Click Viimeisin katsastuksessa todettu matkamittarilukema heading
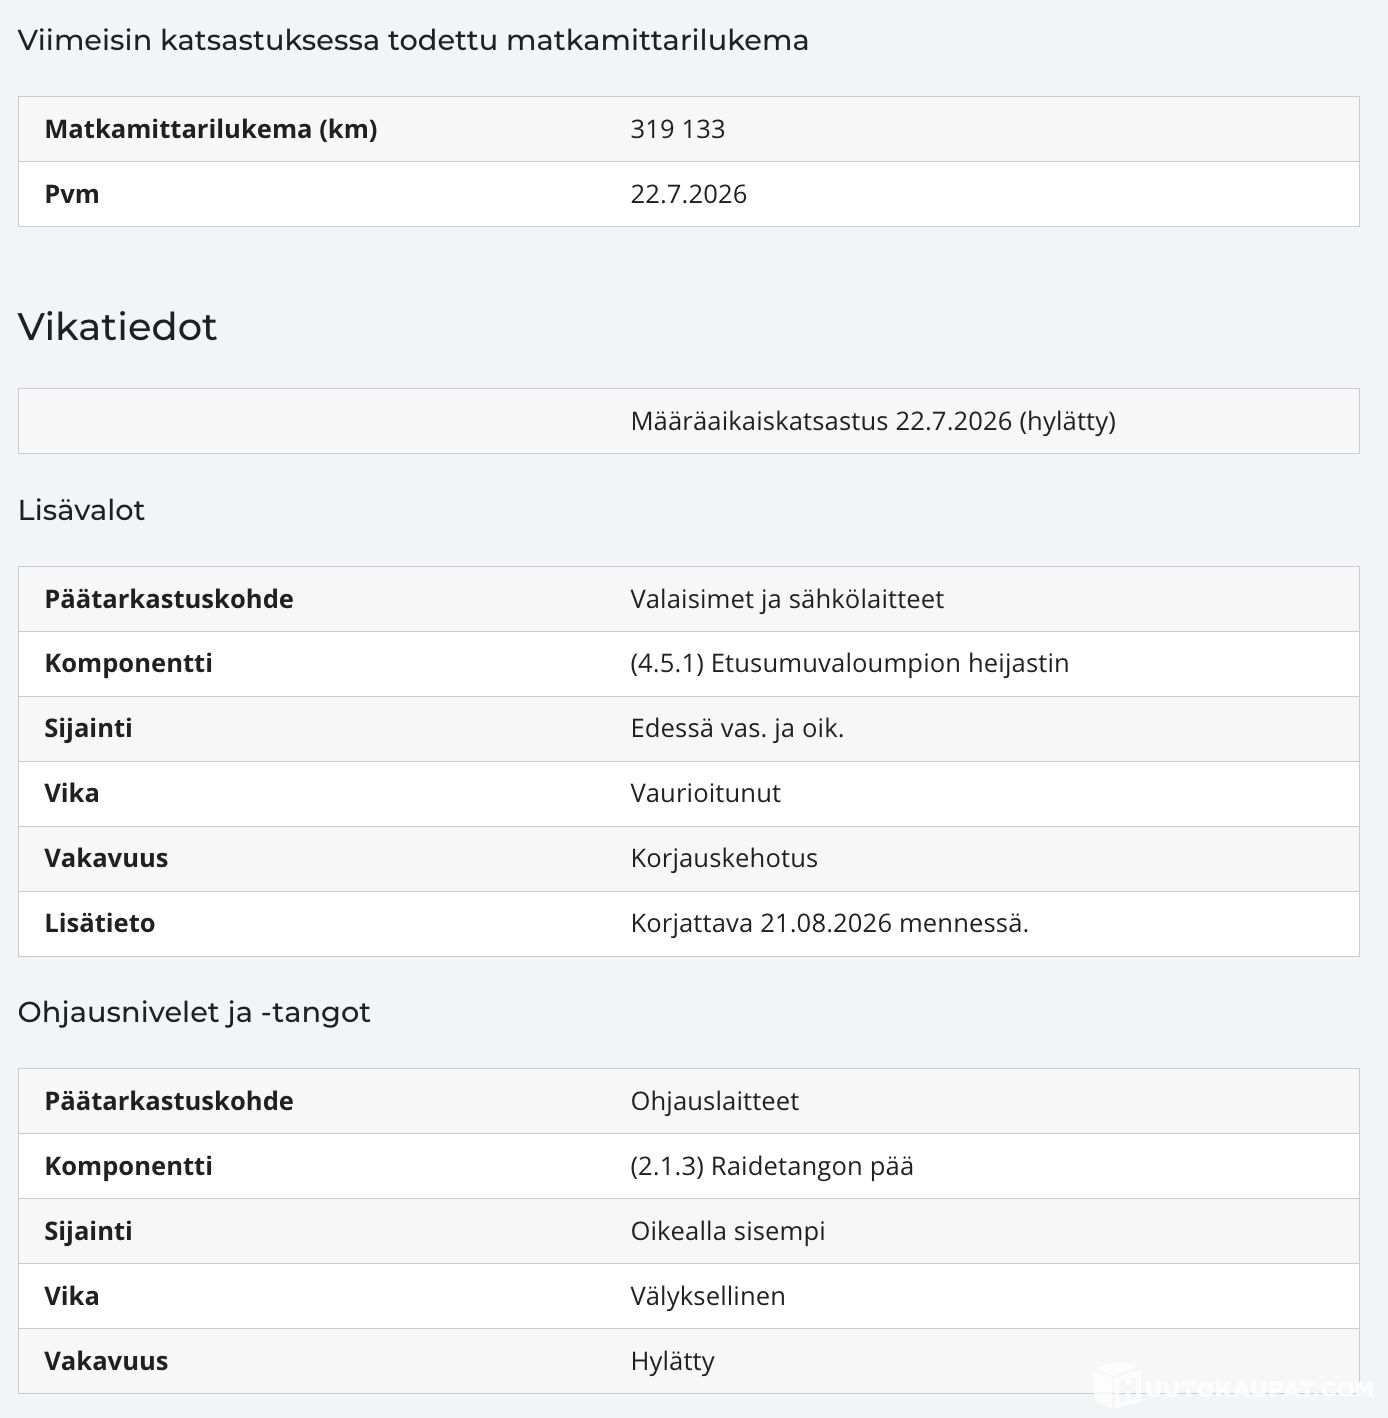This screenshot has width=1388, height=1418. pos(413,40)
